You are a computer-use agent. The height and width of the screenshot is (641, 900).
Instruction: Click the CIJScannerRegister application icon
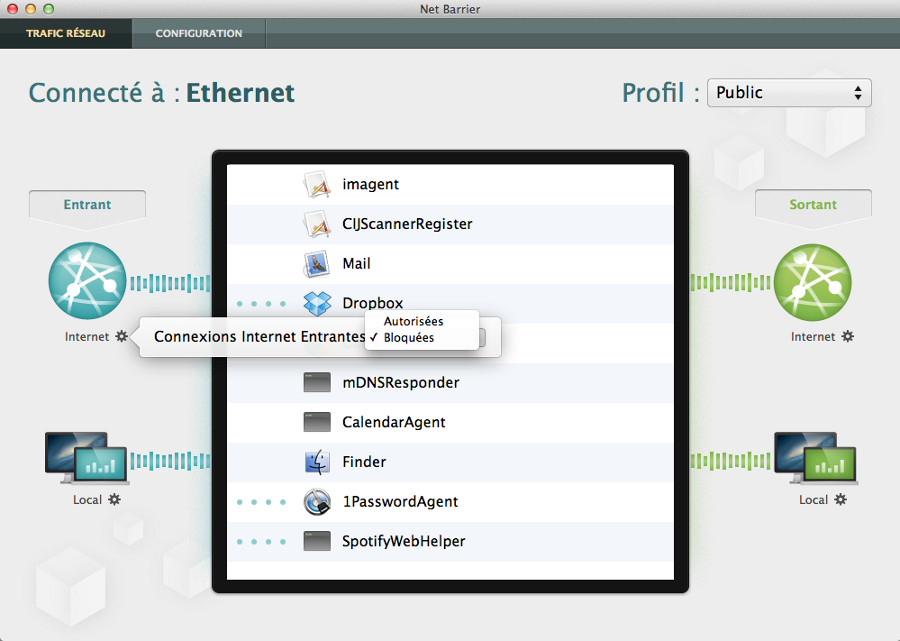point(317,224)
